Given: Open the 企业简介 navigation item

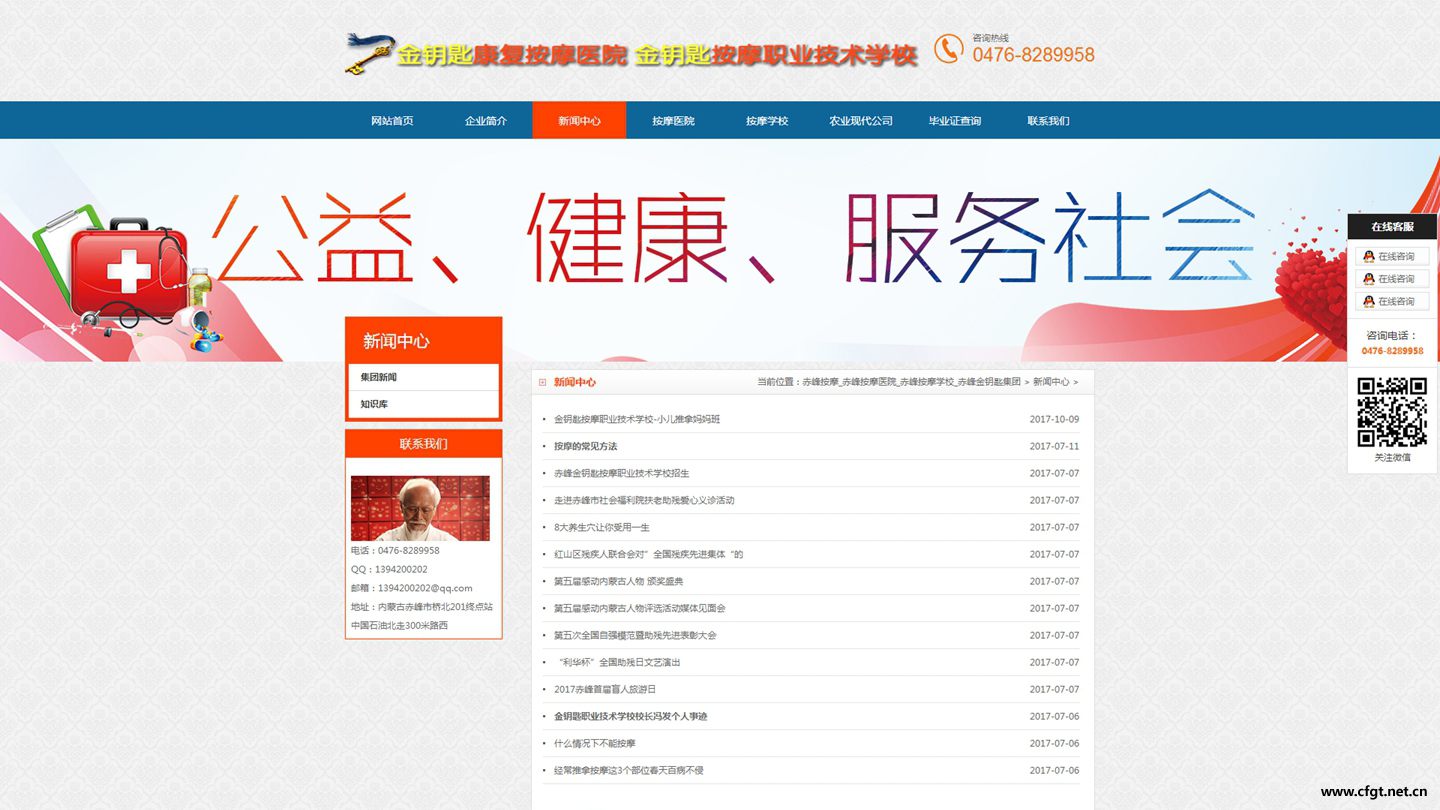Looking at the screenshot, I should [486, 121].
